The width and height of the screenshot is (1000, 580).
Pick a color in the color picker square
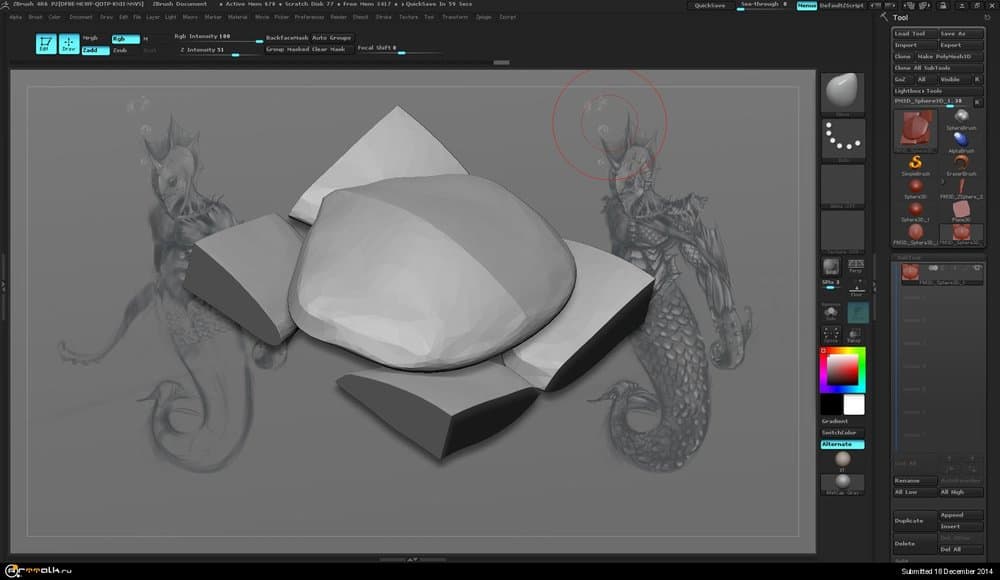843,371
